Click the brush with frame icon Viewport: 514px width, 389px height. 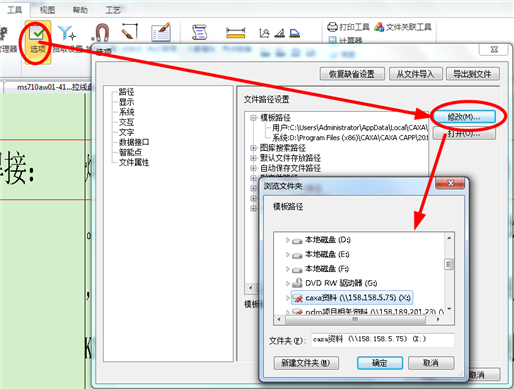pyautogui.click(x=130, y=31)
